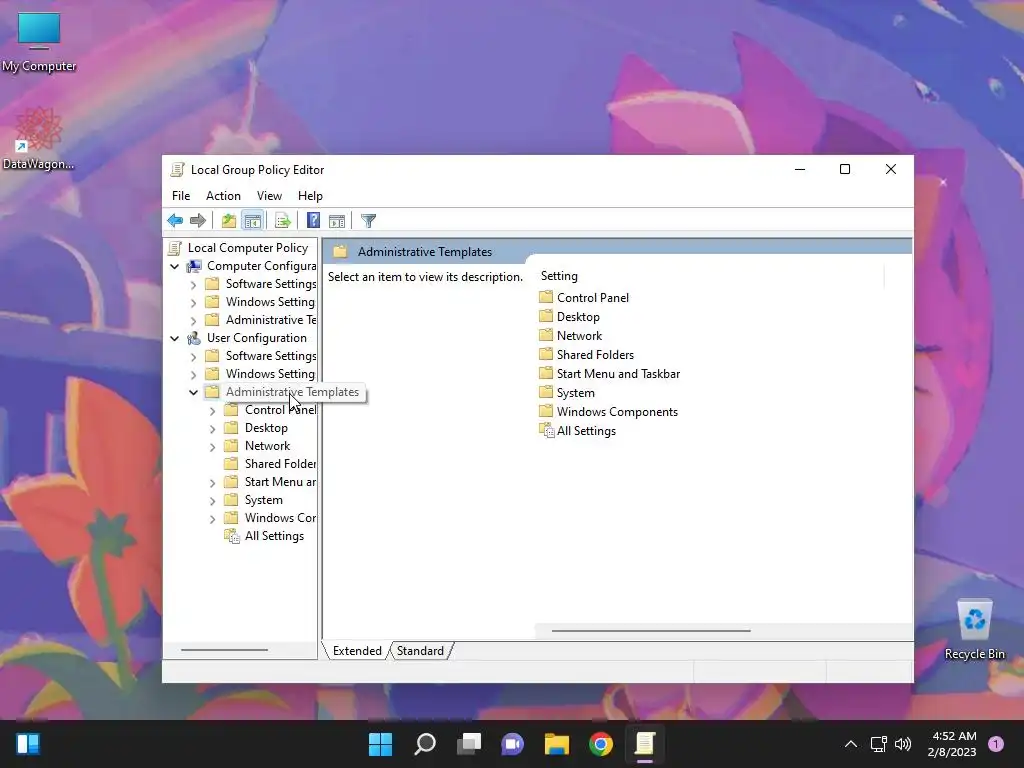
Task: Click the Filter funnel toolbar icon
Action: click(368, 221)
